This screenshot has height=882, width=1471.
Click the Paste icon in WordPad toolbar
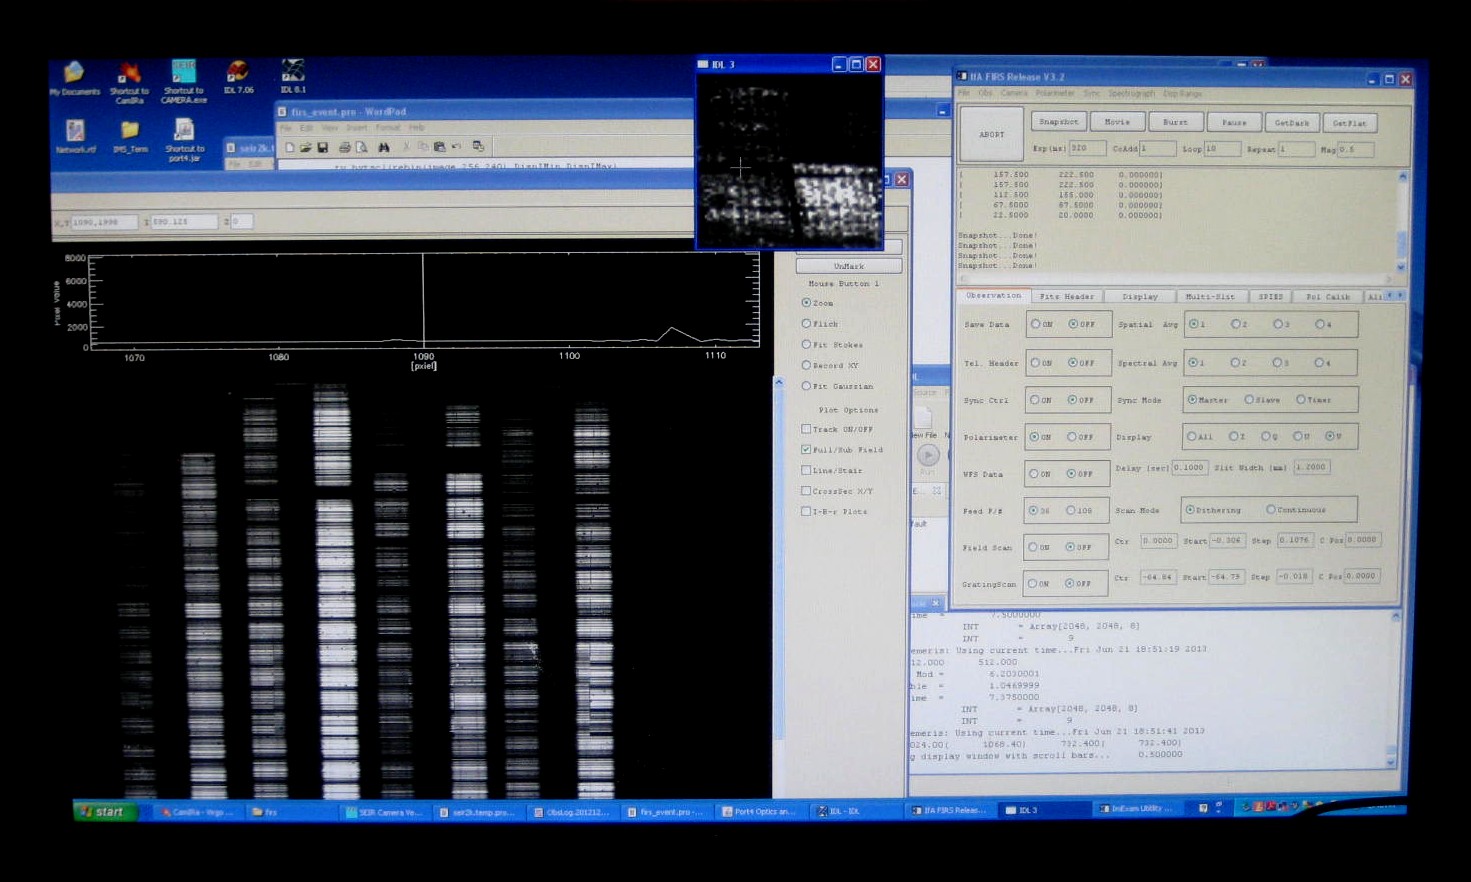(439, 147)
